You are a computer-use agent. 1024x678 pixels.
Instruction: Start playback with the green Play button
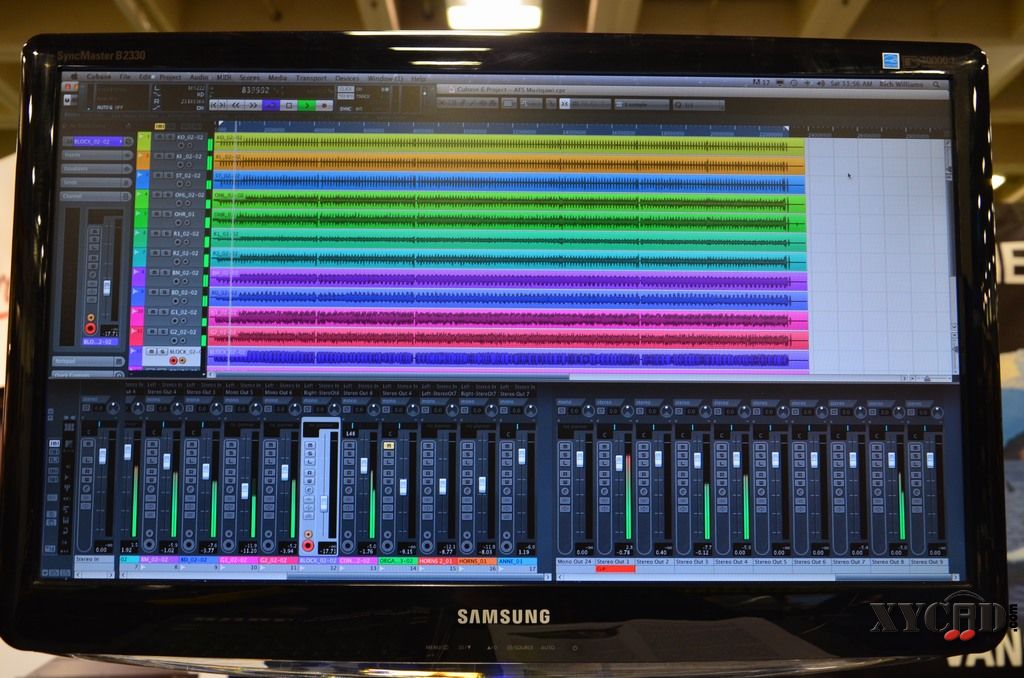(307, 105)
